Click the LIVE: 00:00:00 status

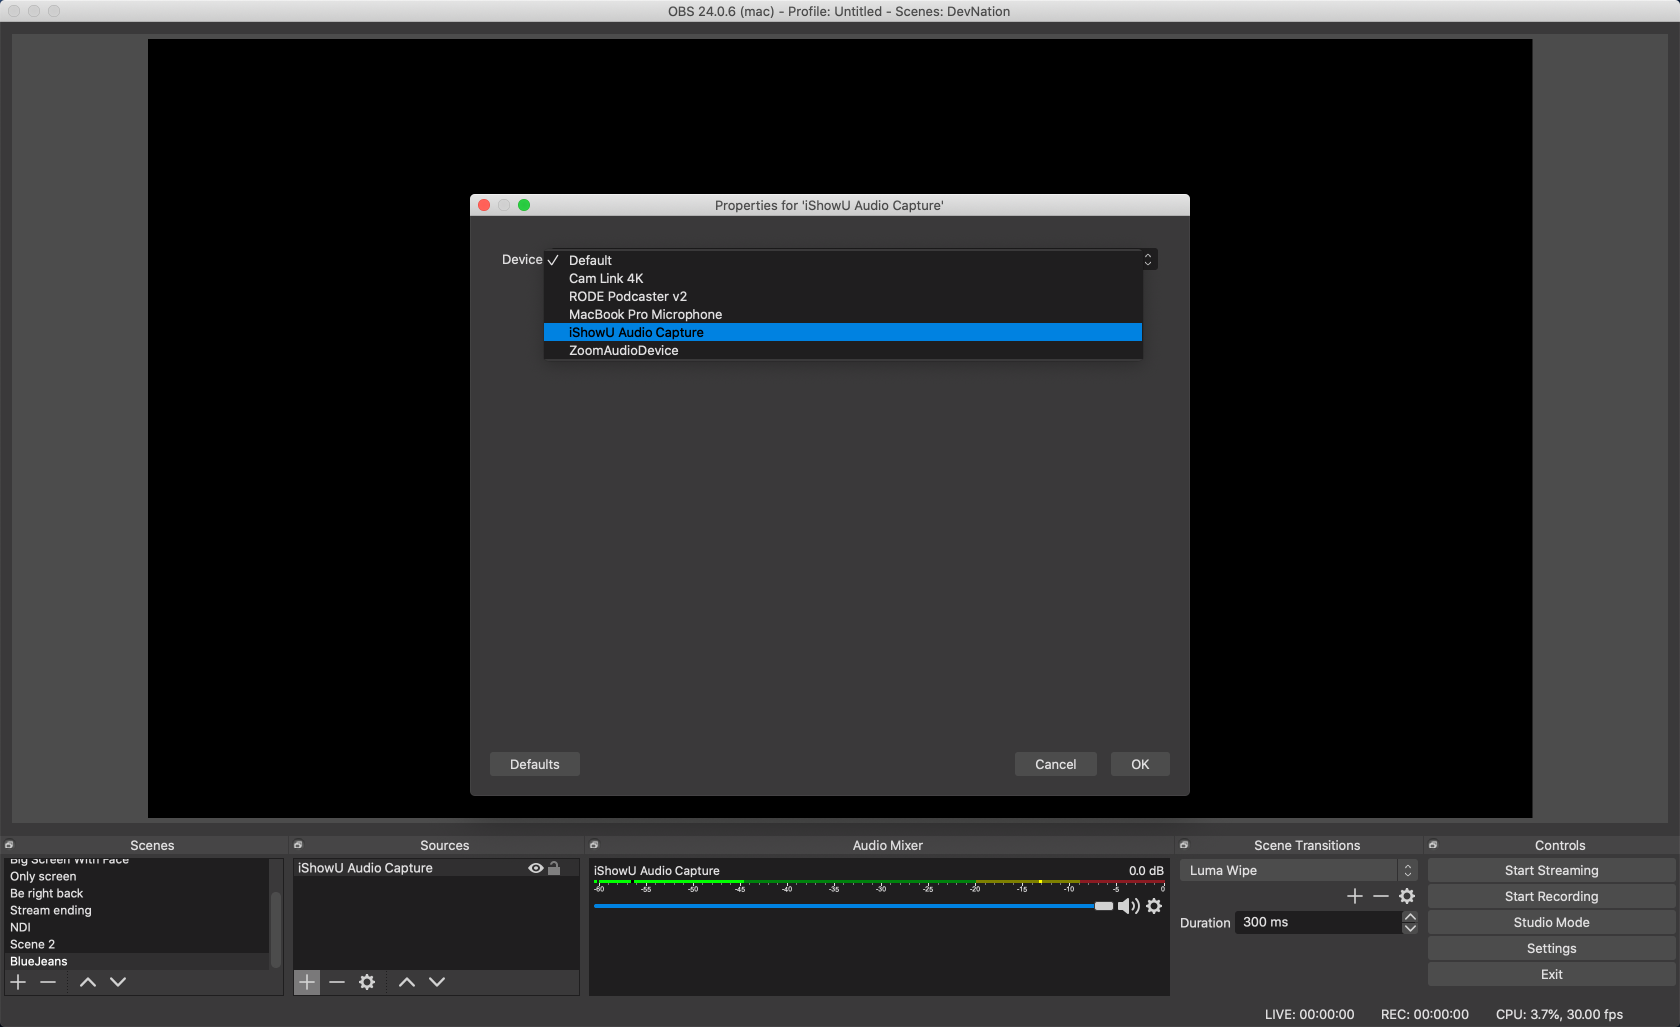point(1309,1014)
